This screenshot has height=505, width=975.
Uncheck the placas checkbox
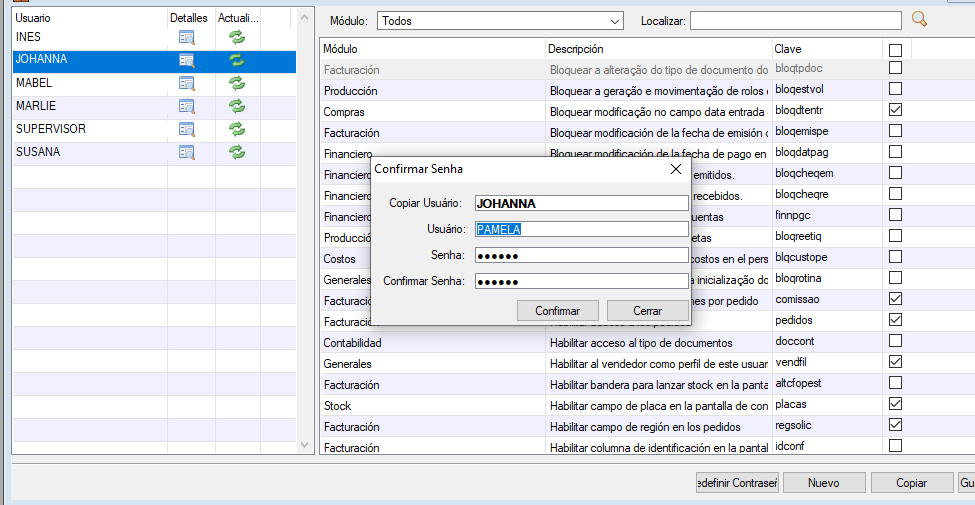click(x=895, y=404)
